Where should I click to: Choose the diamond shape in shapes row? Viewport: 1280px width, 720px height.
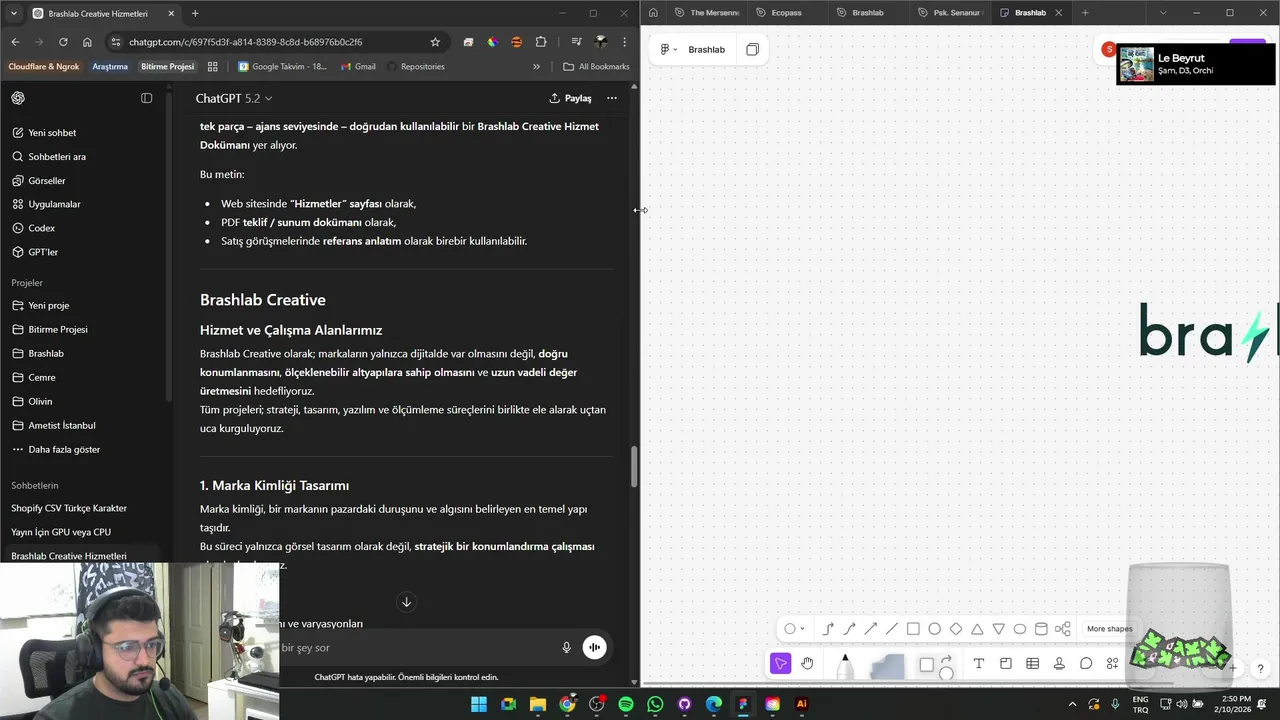coord(956,629)
